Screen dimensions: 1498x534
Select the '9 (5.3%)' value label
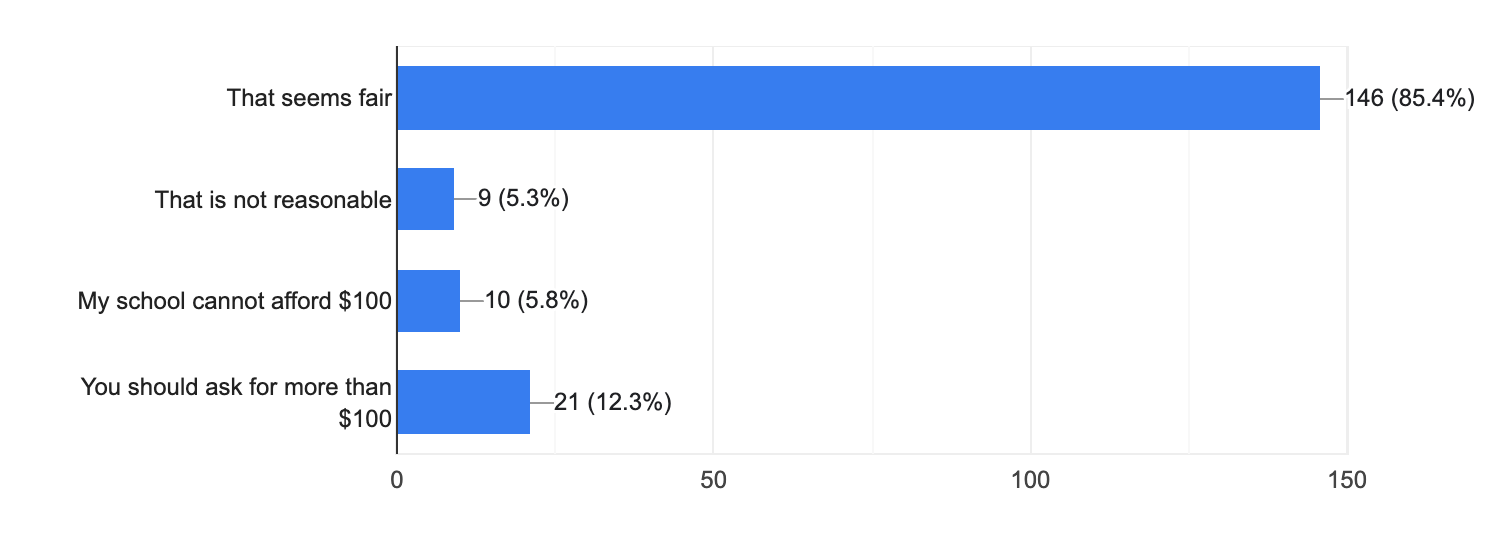(523, 199)
